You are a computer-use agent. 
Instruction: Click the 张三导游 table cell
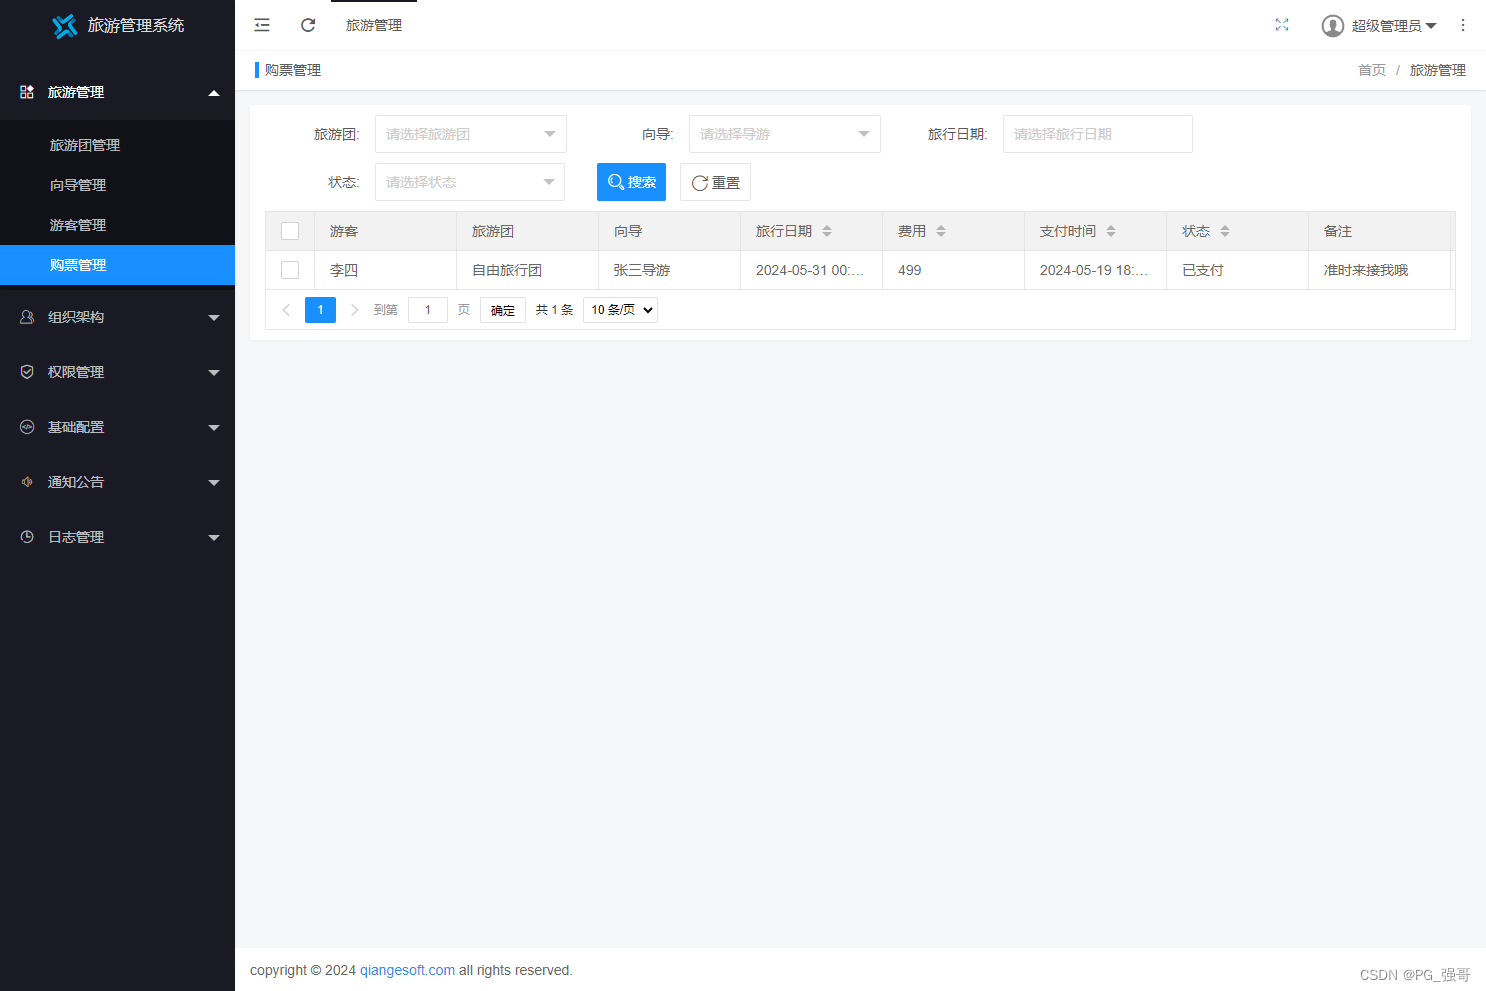[x=669, y=270]
